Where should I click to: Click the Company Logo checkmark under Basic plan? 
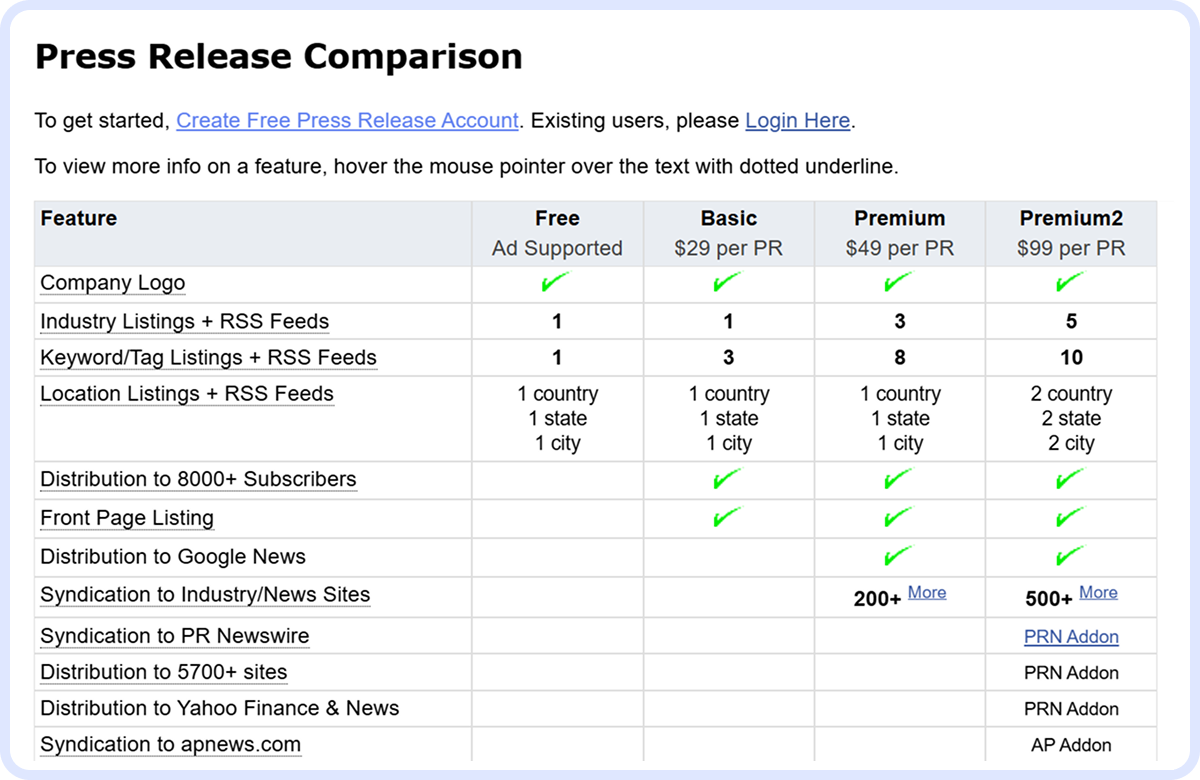click(x=728, y=283)
